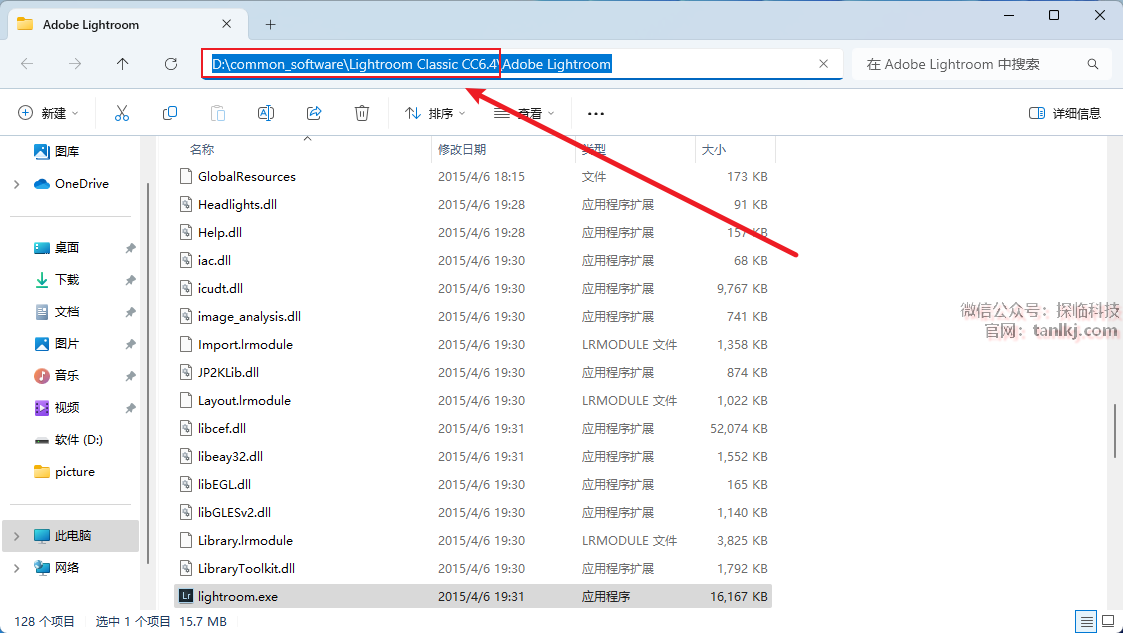This screenshot has height=633, width=1123.
Task: Go up one folder level
Action: click(x=123, y=64)
